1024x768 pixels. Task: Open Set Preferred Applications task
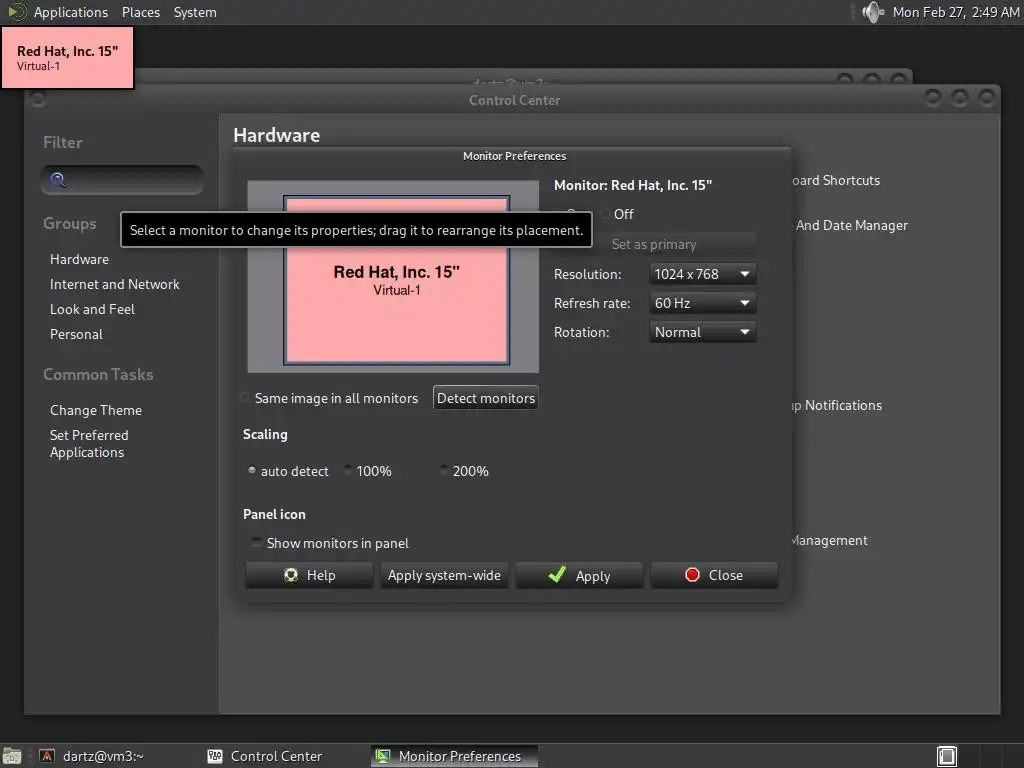tap(89, 443)
